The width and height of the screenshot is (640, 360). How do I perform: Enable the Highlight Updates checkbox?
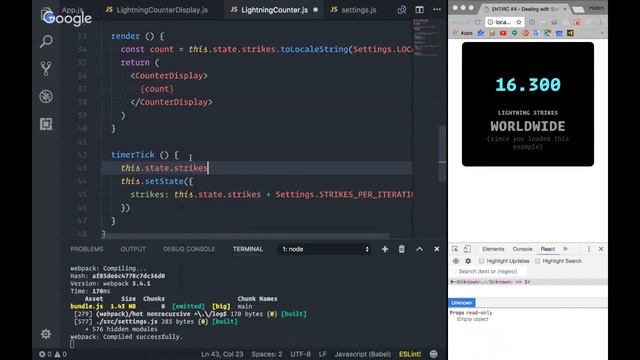point(482,261)
